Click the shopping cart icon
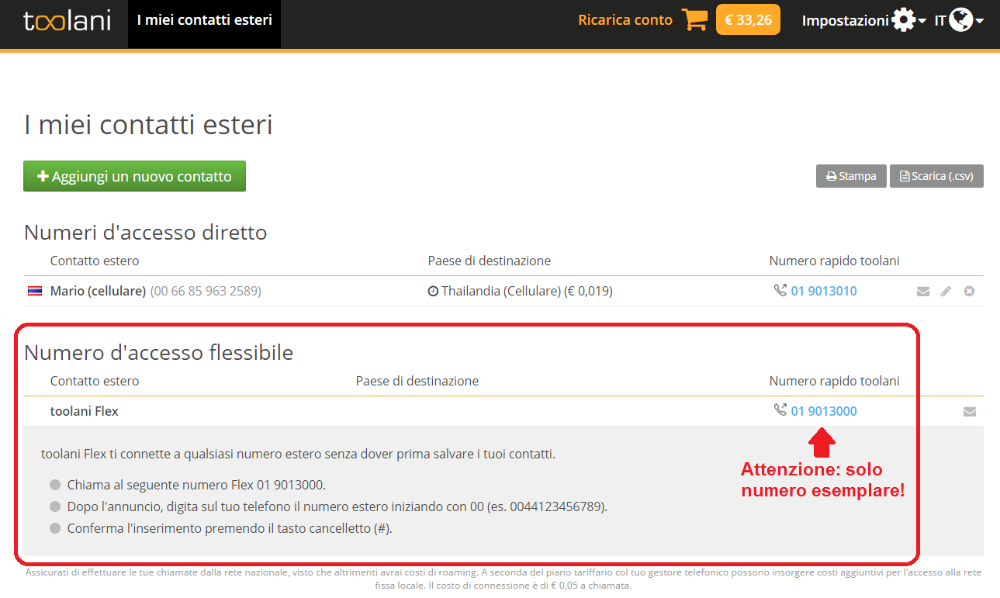 click(x=695, y=20)
